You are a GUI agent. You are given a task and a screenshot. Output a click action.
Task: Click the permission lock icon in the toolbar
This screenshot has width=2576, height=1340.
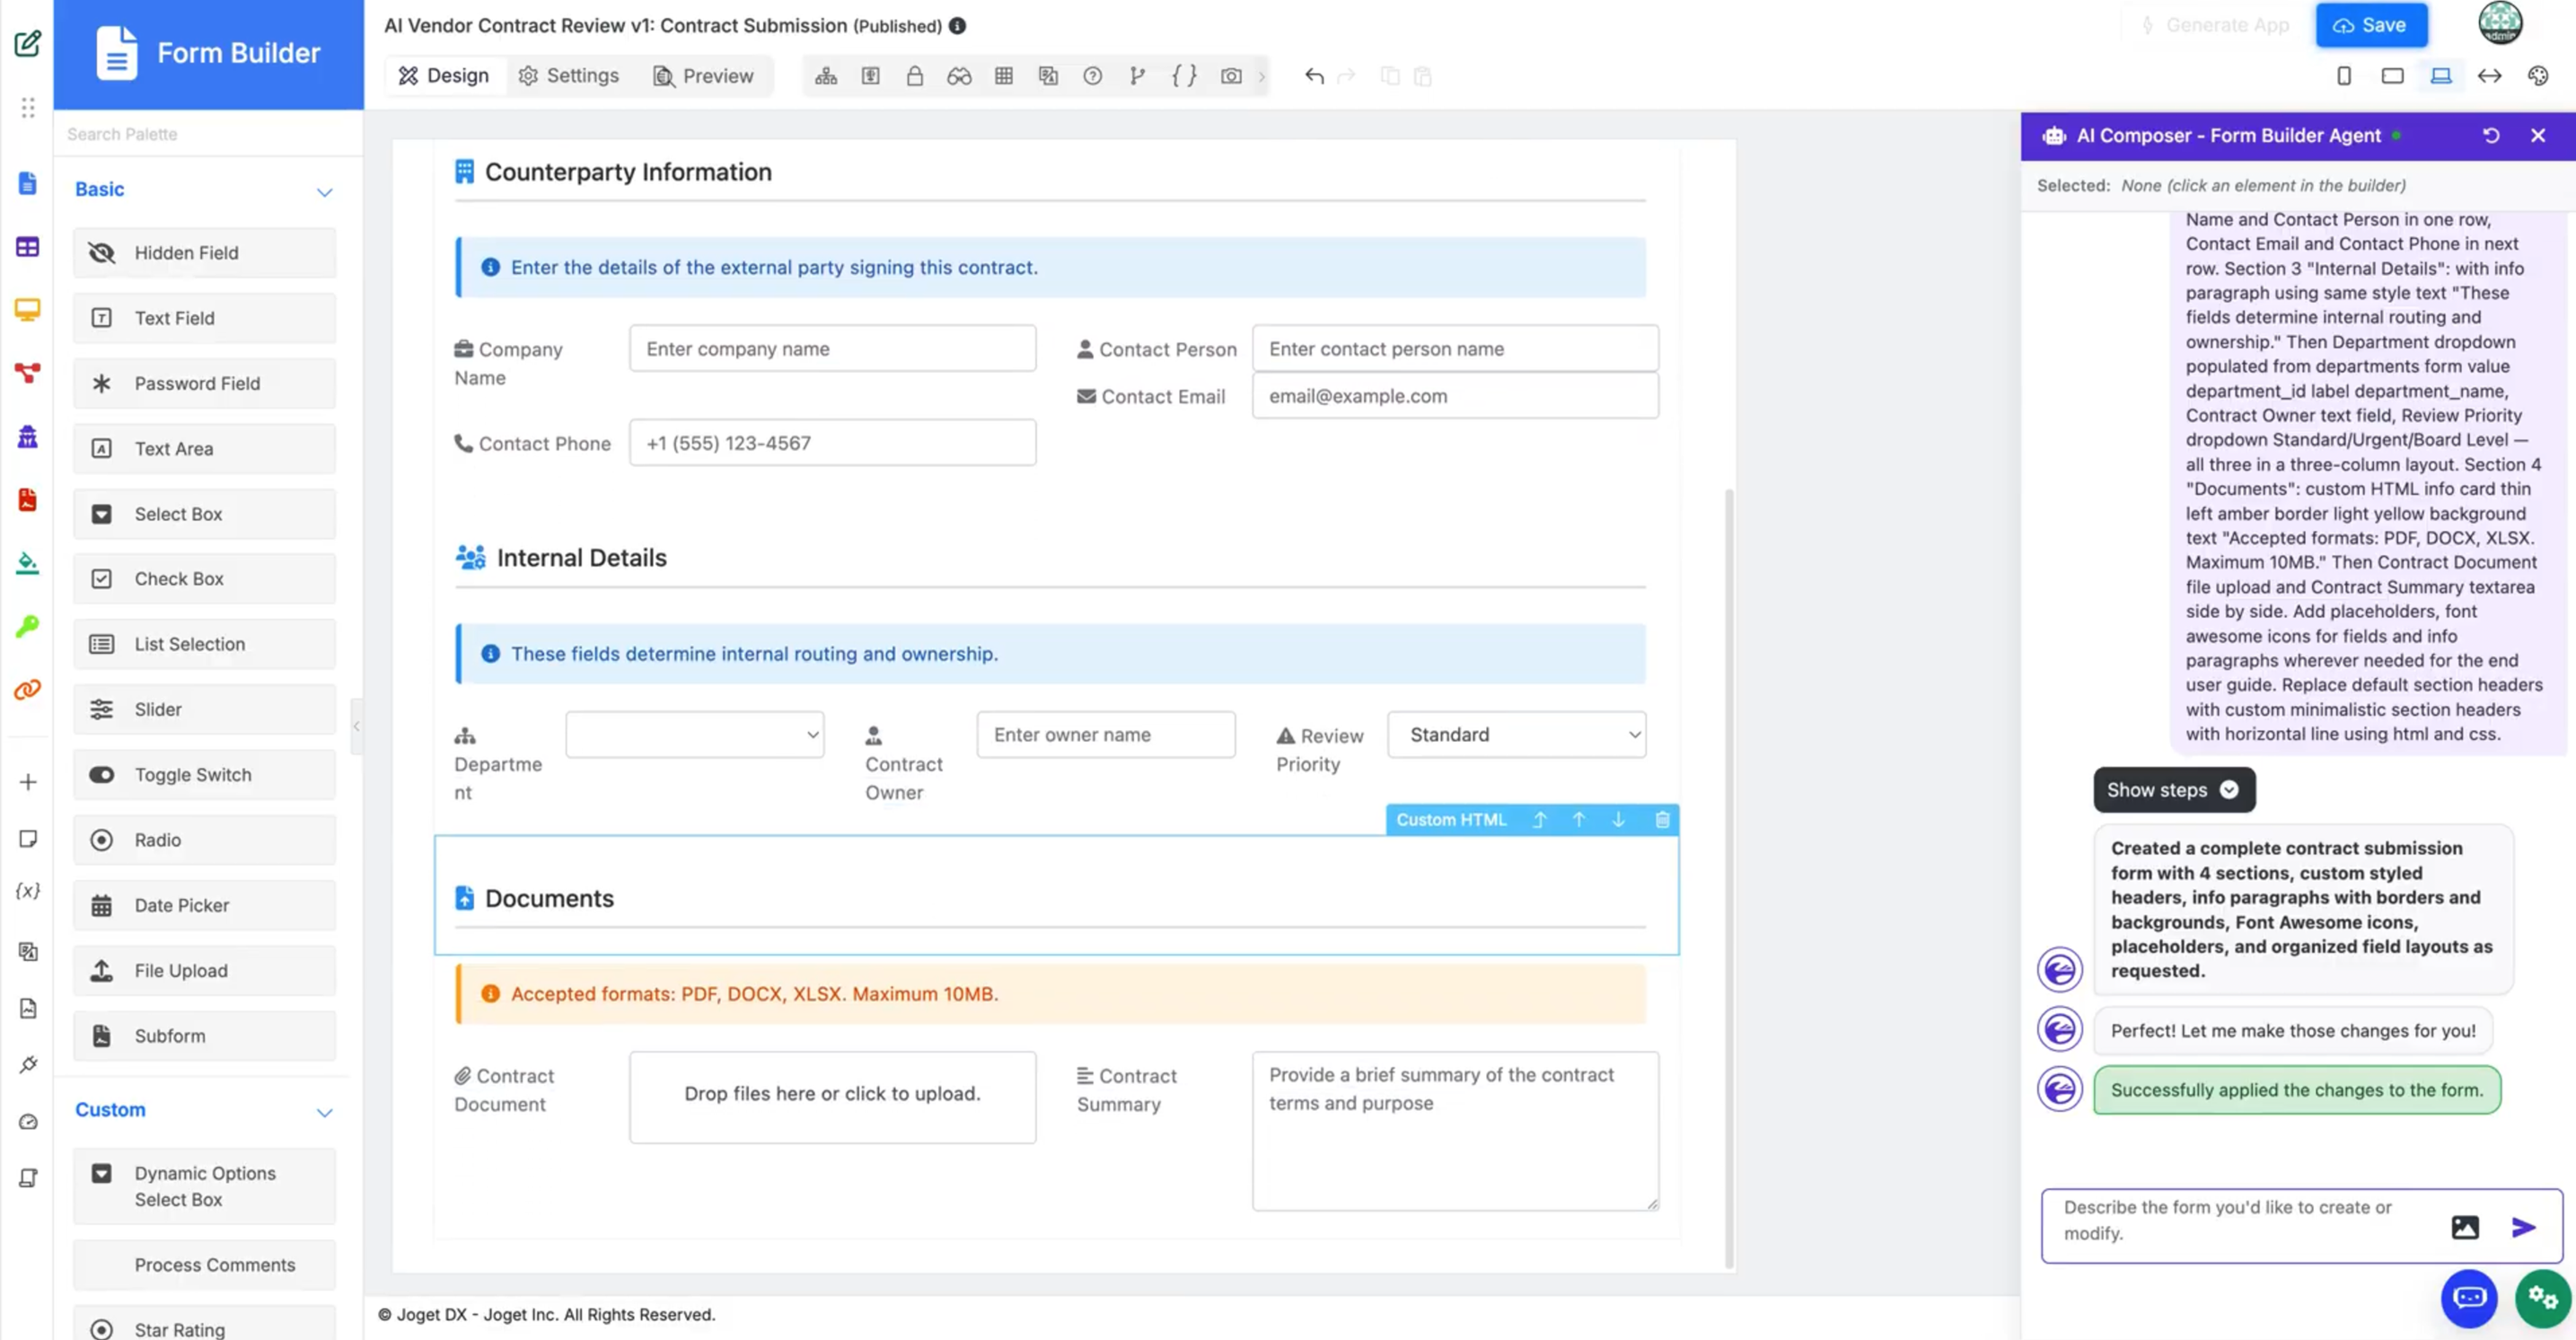[914, 76]
